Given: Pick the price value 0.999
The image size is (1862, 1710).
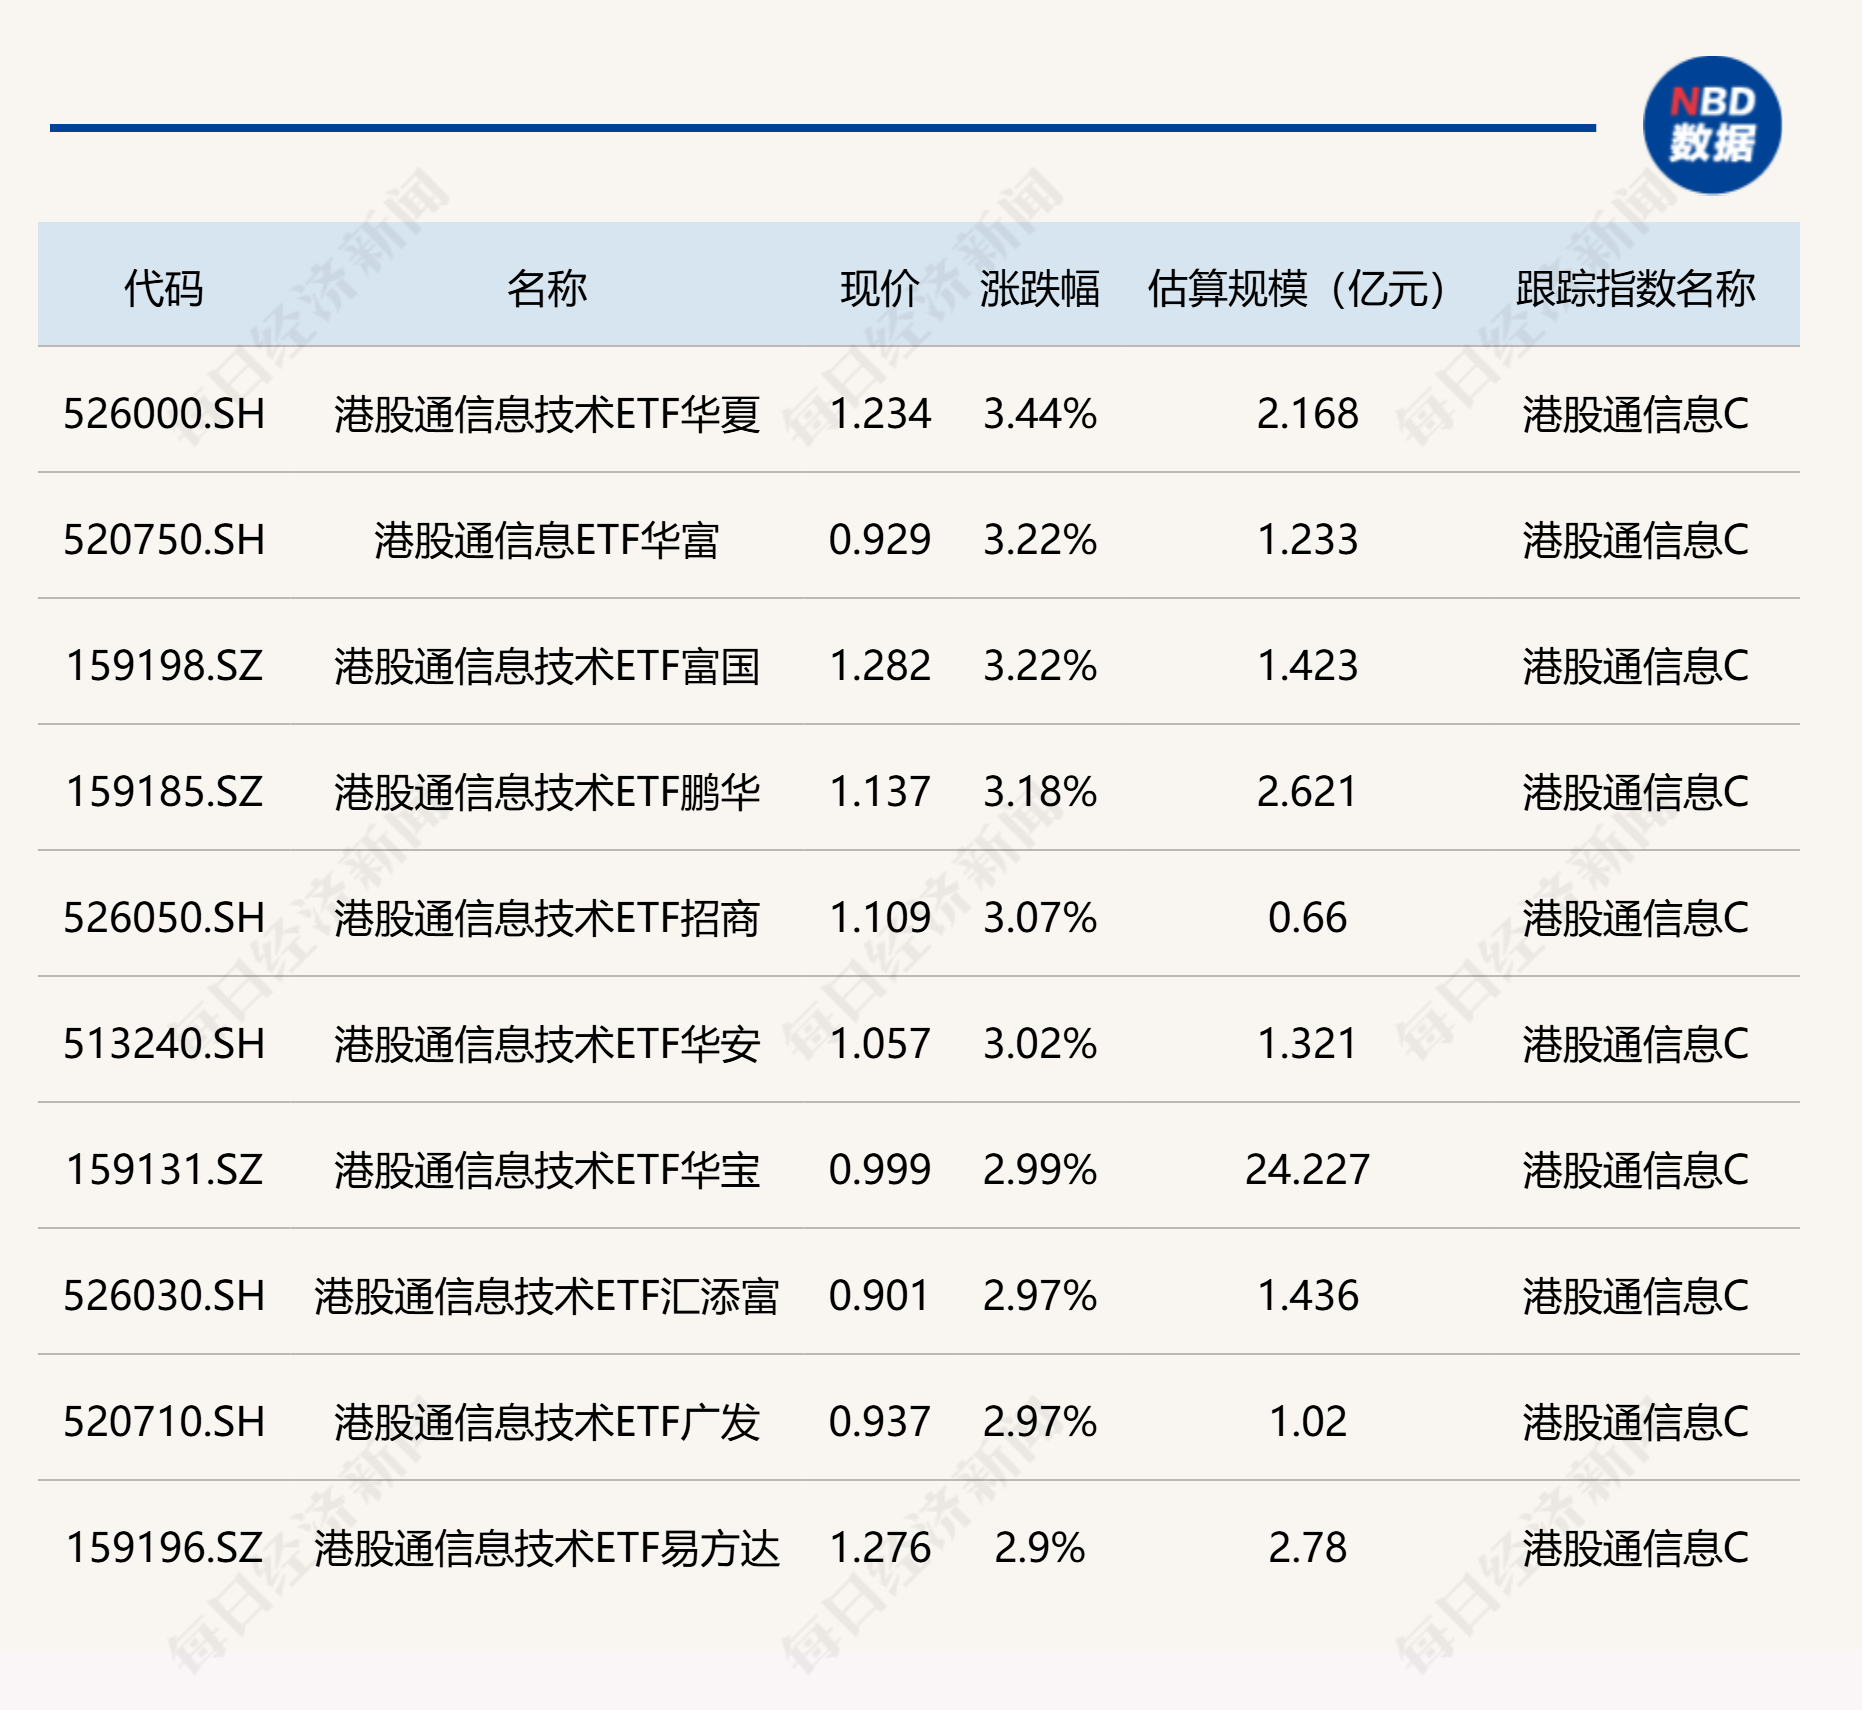Looking at the screenshot, I should point(880,1170).
